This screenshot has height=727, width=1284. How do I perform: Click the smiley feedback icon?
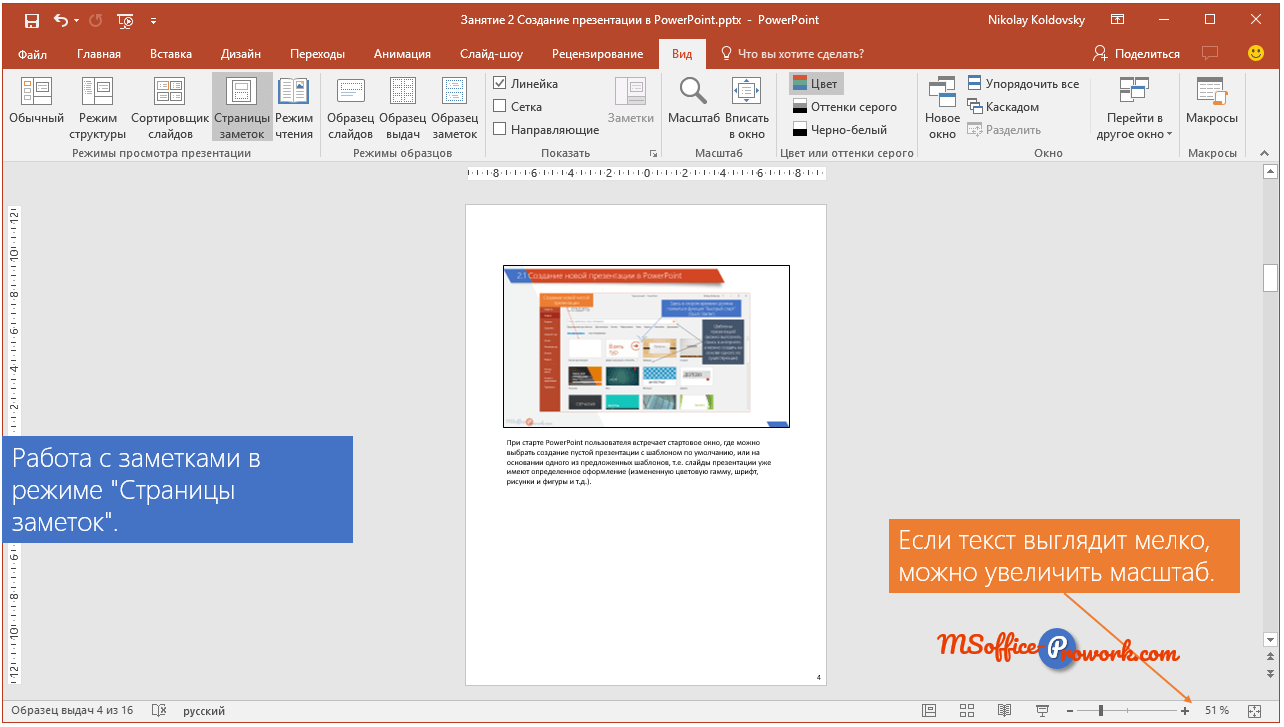tap(1256, 53)
